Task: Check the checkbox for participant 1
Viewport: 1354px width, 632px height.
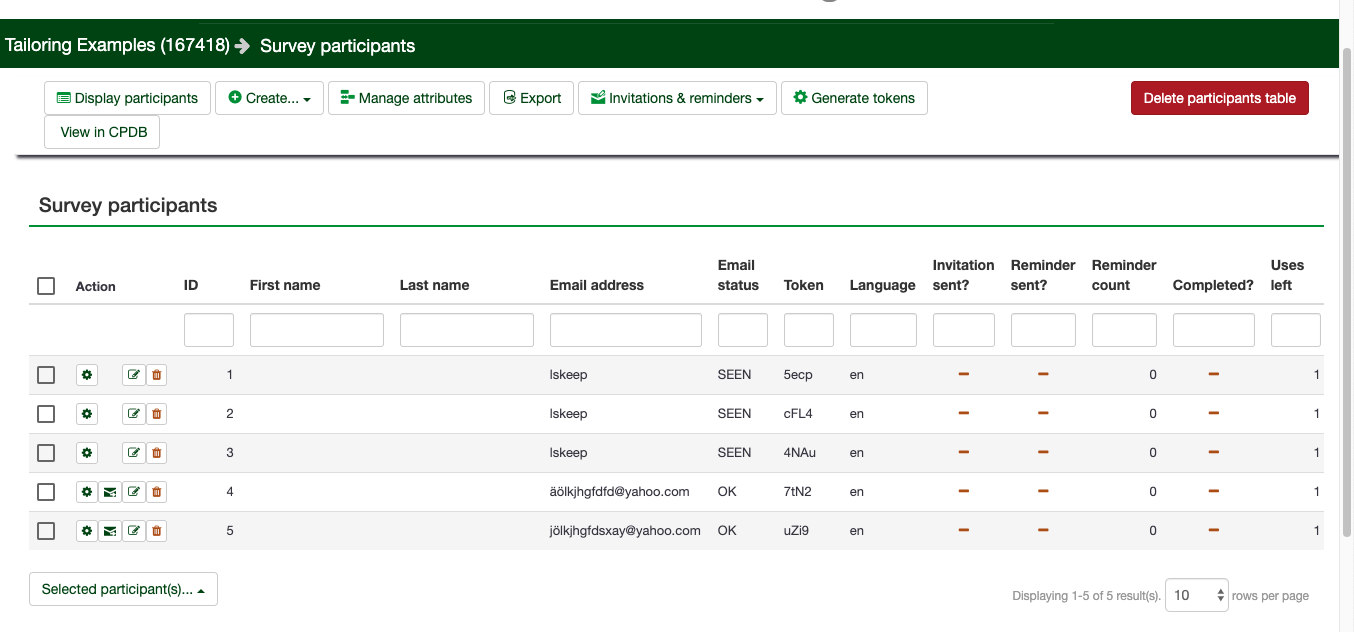Action: (x=46, y=375)
